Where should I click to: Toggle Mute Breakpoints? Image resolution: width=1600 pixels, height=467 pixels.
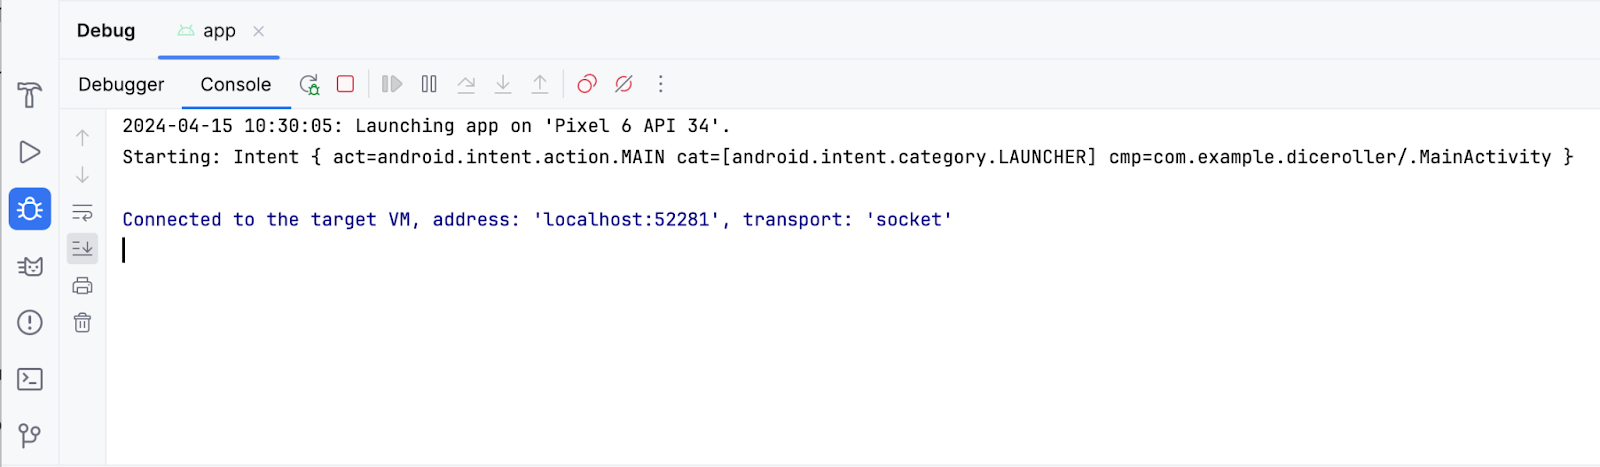pos(623,84)
